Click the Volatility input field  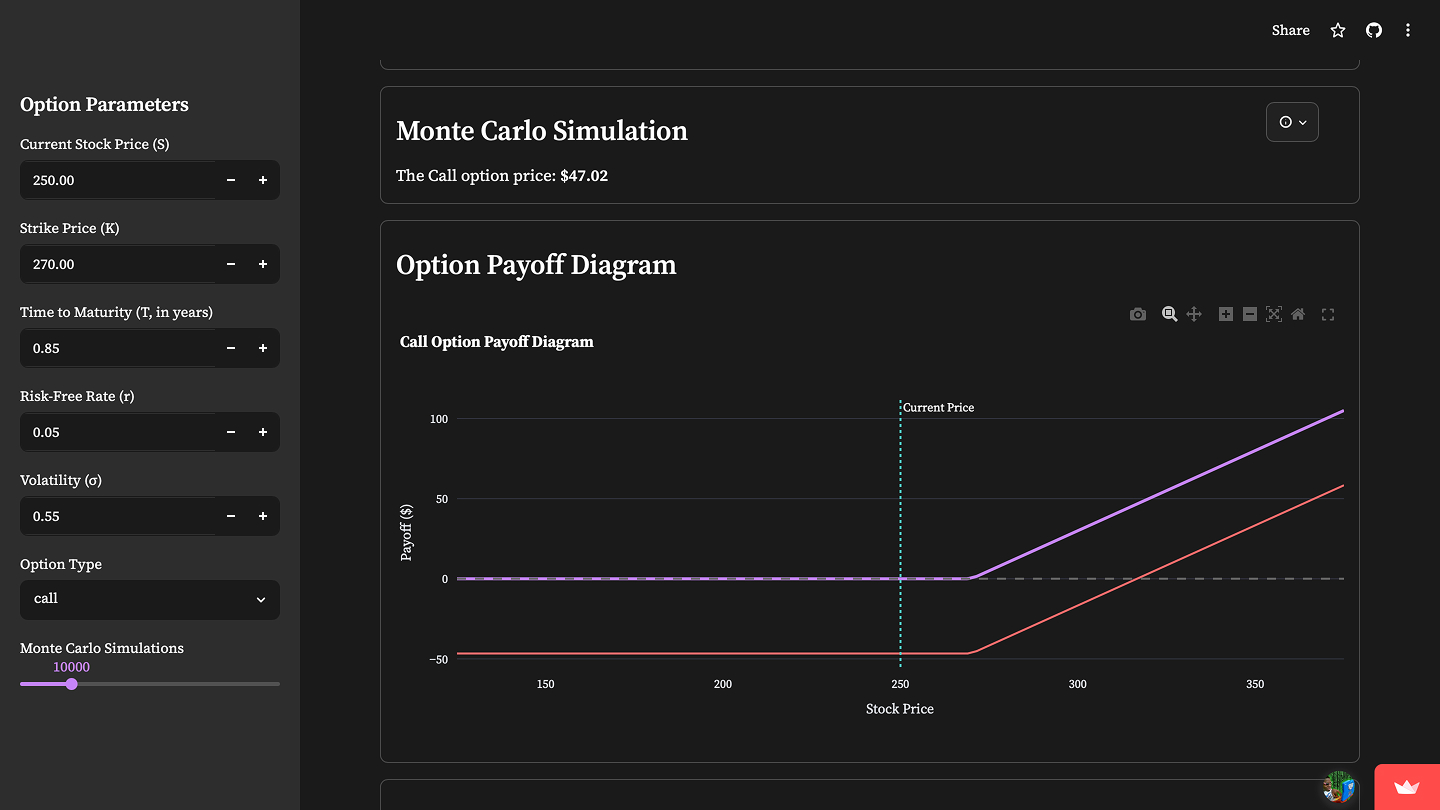click(118, 516)
